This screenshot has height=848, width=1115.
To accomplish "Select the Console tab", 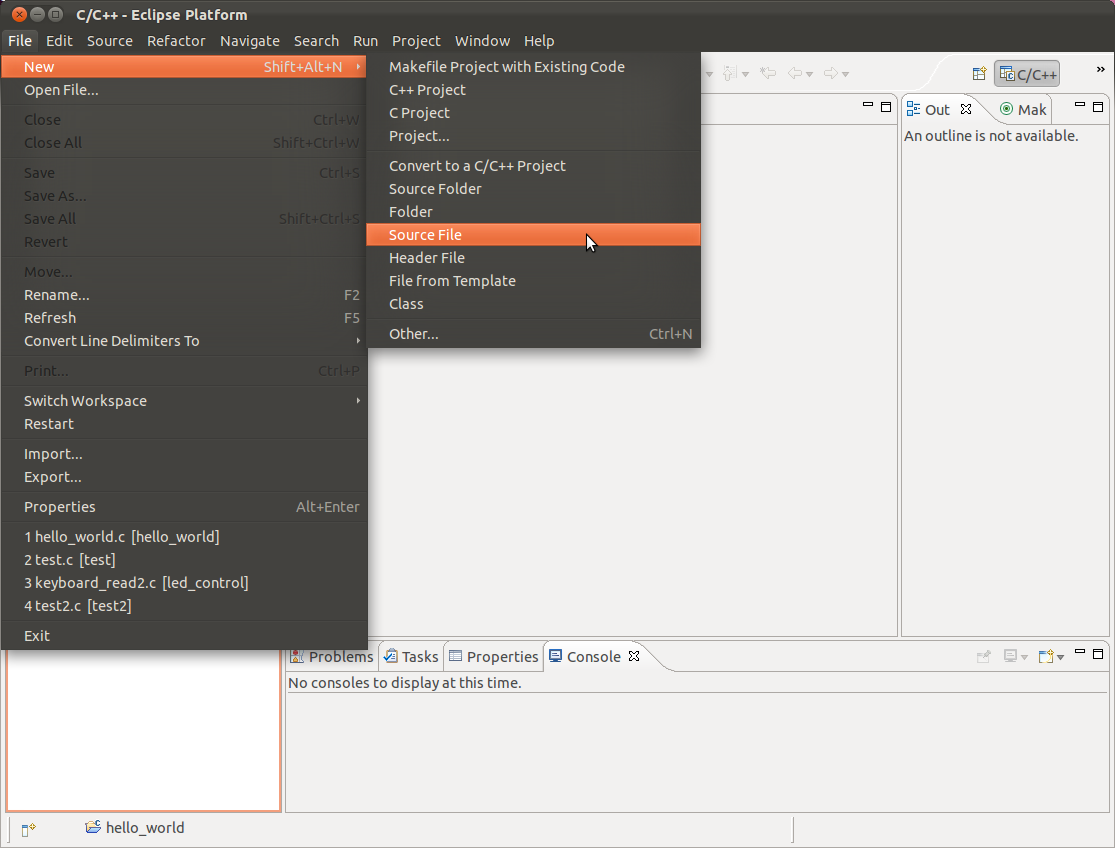I will (x=585, y=656).
